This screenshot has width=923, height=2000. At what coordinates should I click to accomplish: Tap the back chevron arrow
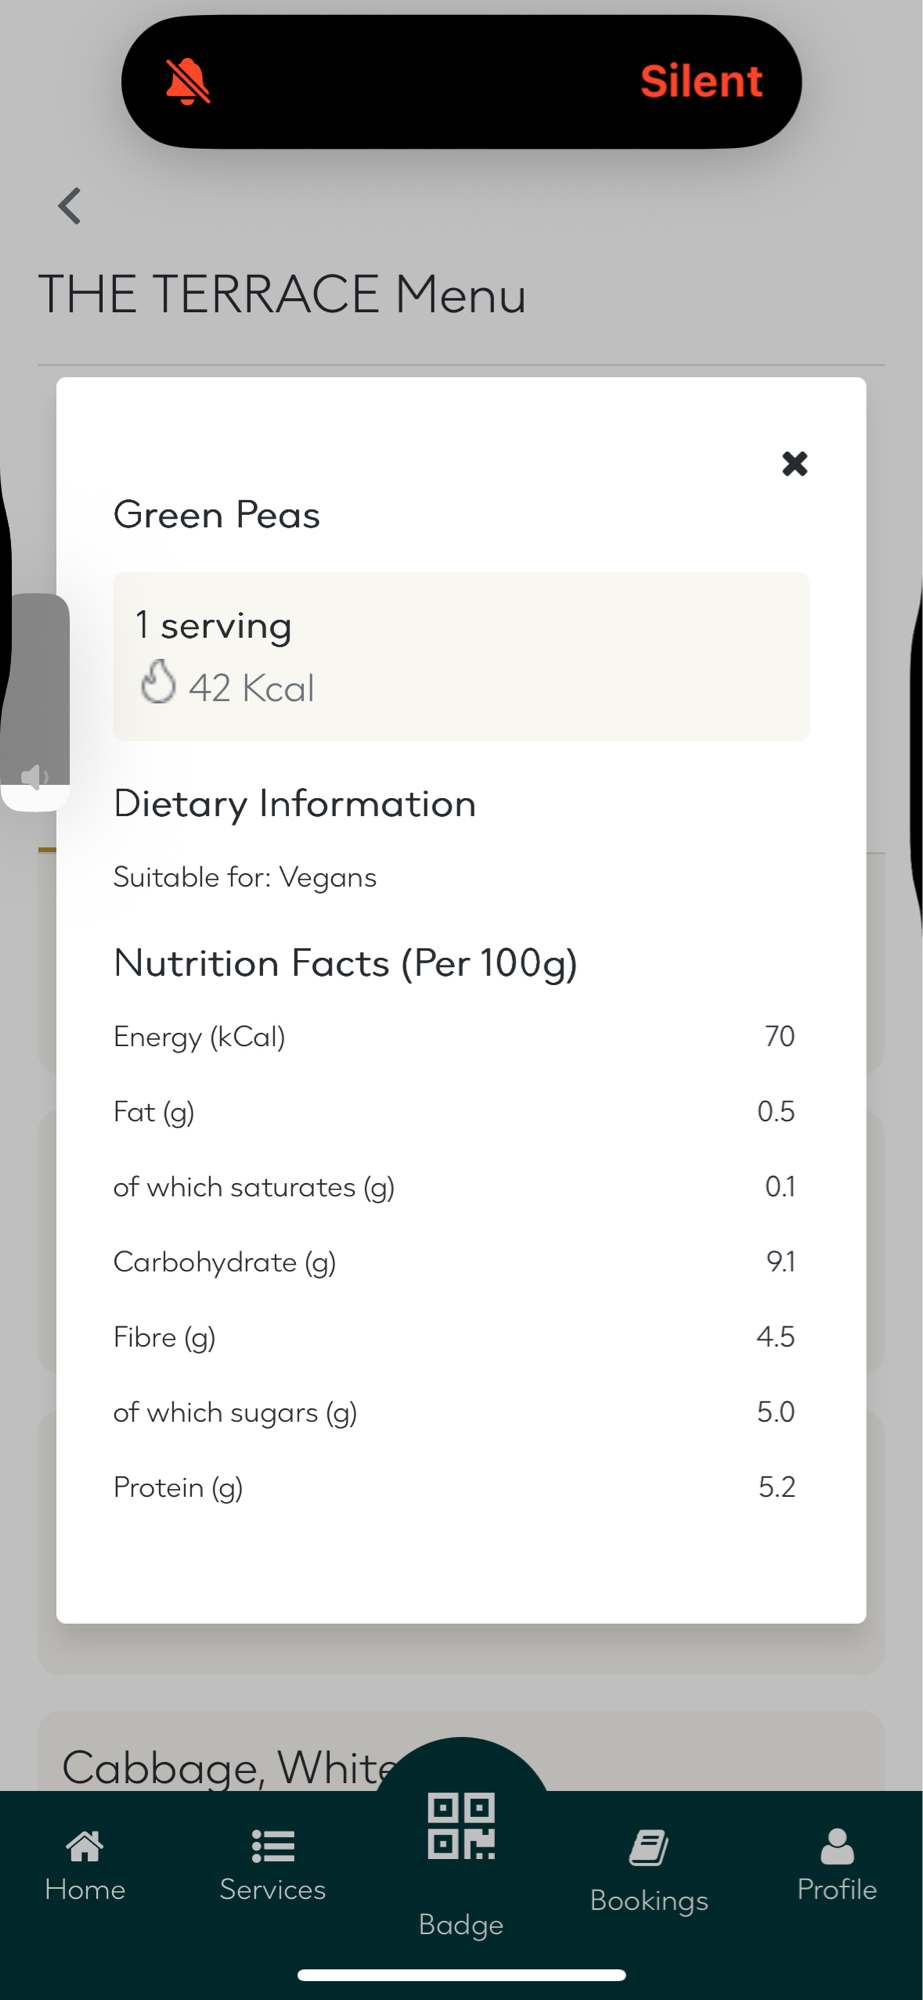coord(69,206)
